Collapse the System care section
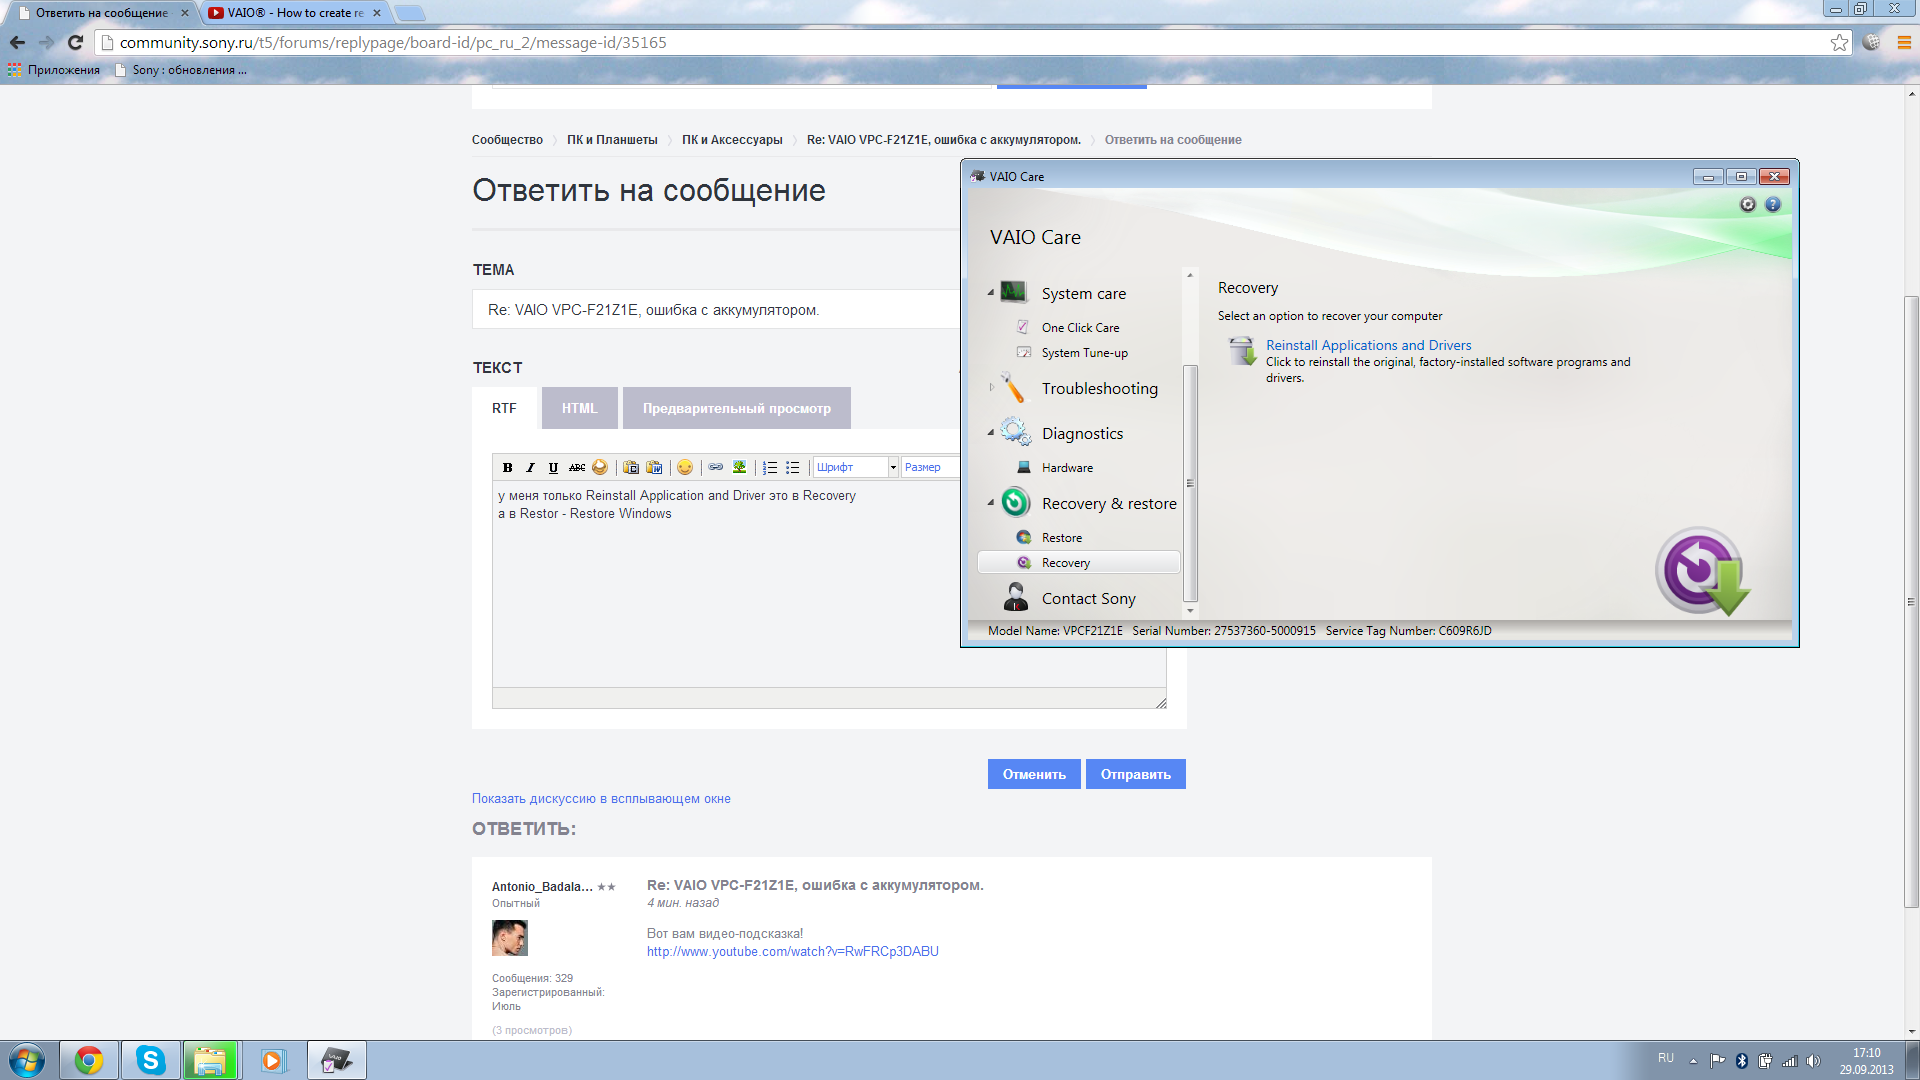The image size is (1920, 1080). pyautogui.click(x=991, y=293)
